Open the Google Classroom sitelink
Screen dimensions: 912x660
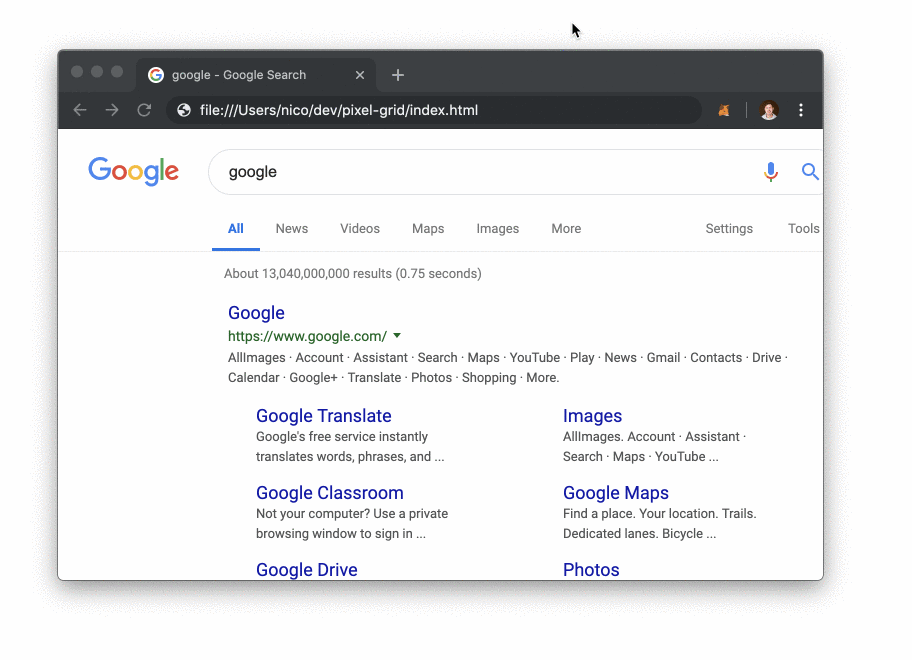tap(329, 493)
